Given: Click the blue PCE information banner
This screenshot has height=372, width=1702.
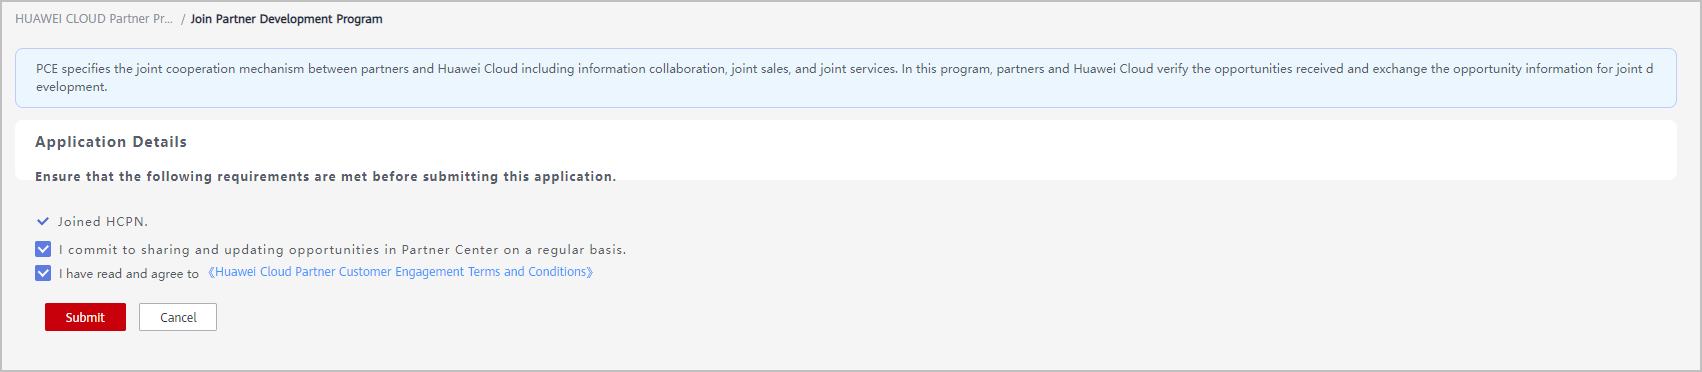Looking at the screenshot, I should (x=846, y=78).
